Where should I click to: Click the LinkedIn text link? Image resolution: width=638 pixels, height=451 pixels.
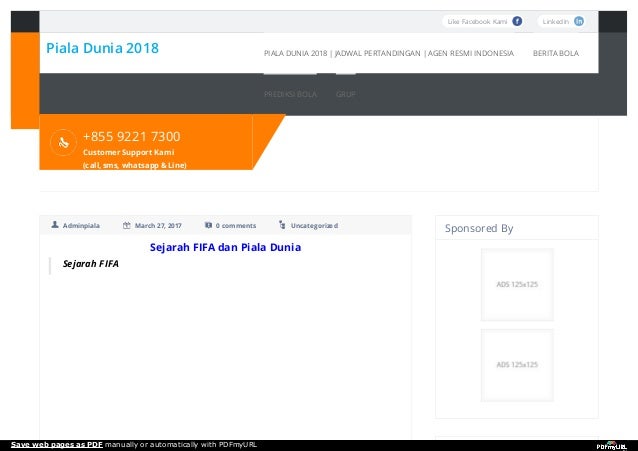[555, 22]
